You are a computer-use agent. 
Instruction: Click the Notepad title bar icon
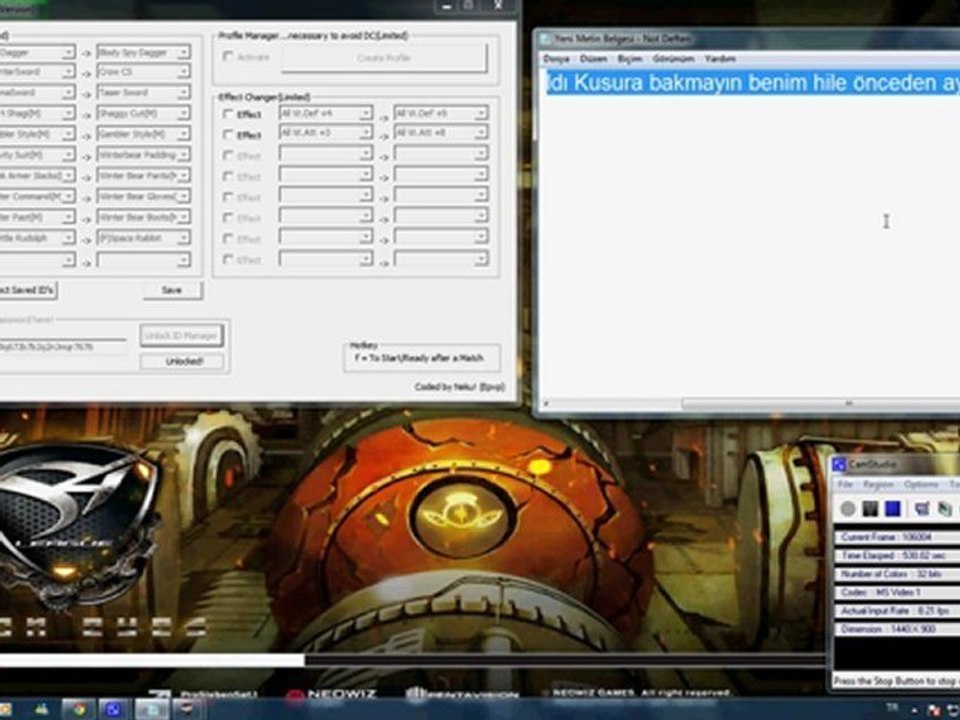coord(544,39)
